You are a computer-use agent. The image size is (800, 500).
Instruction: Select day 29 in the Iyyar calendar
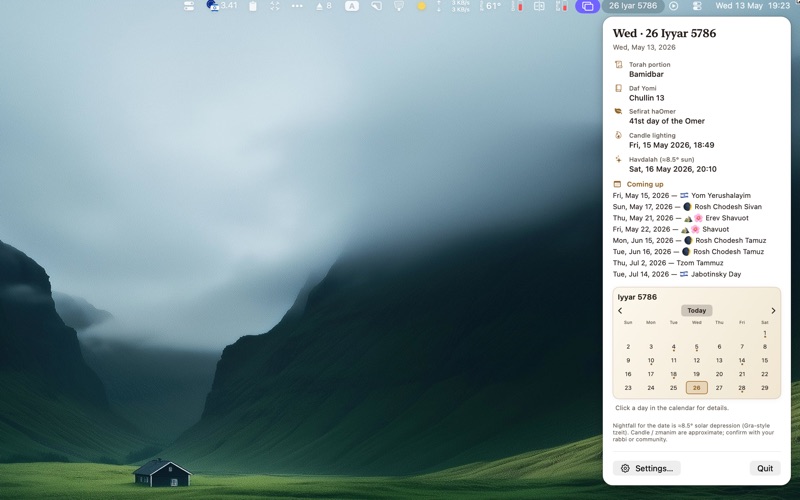point(765,388)
